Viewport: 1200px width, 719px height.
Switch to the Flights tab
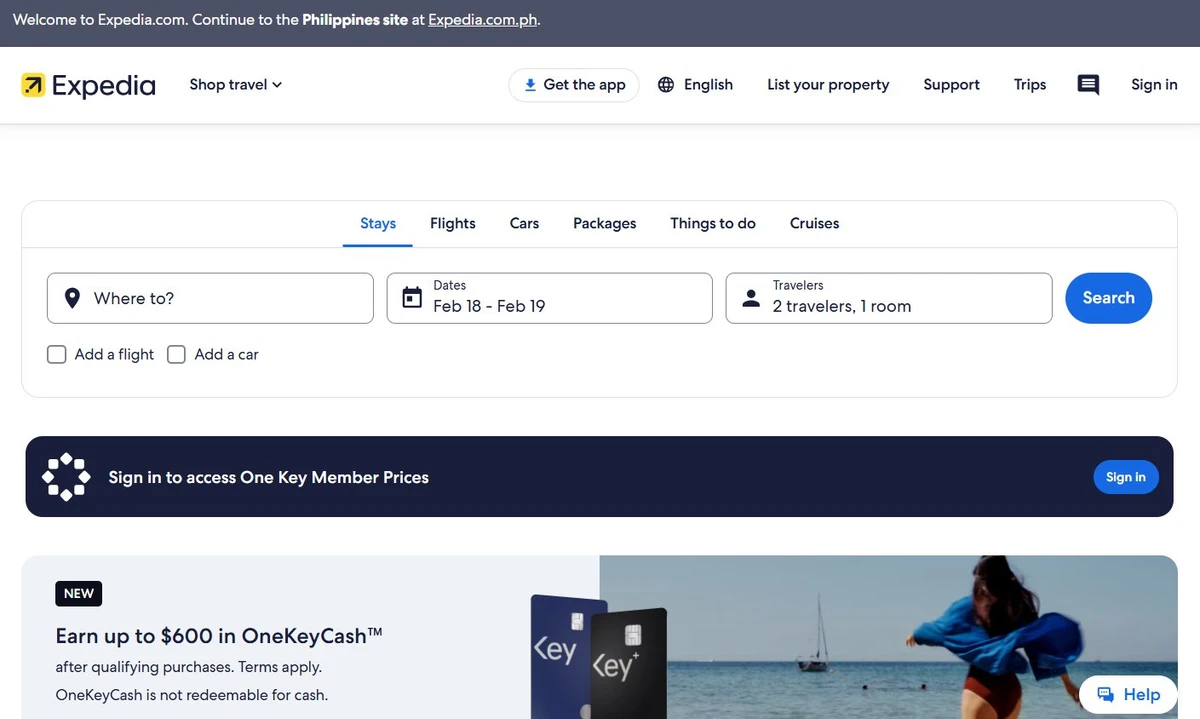pyautogui.click(x=452, y=223)
